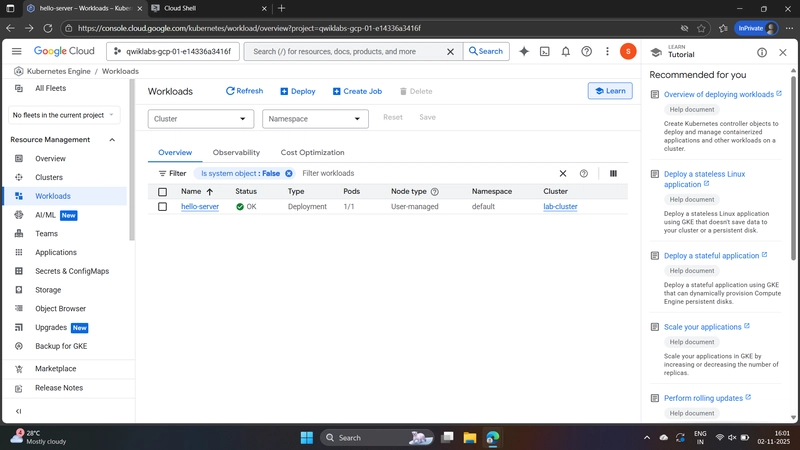Open the Namespace dropdown
This screenshot has width=800, height=450.
click(315, 118)
